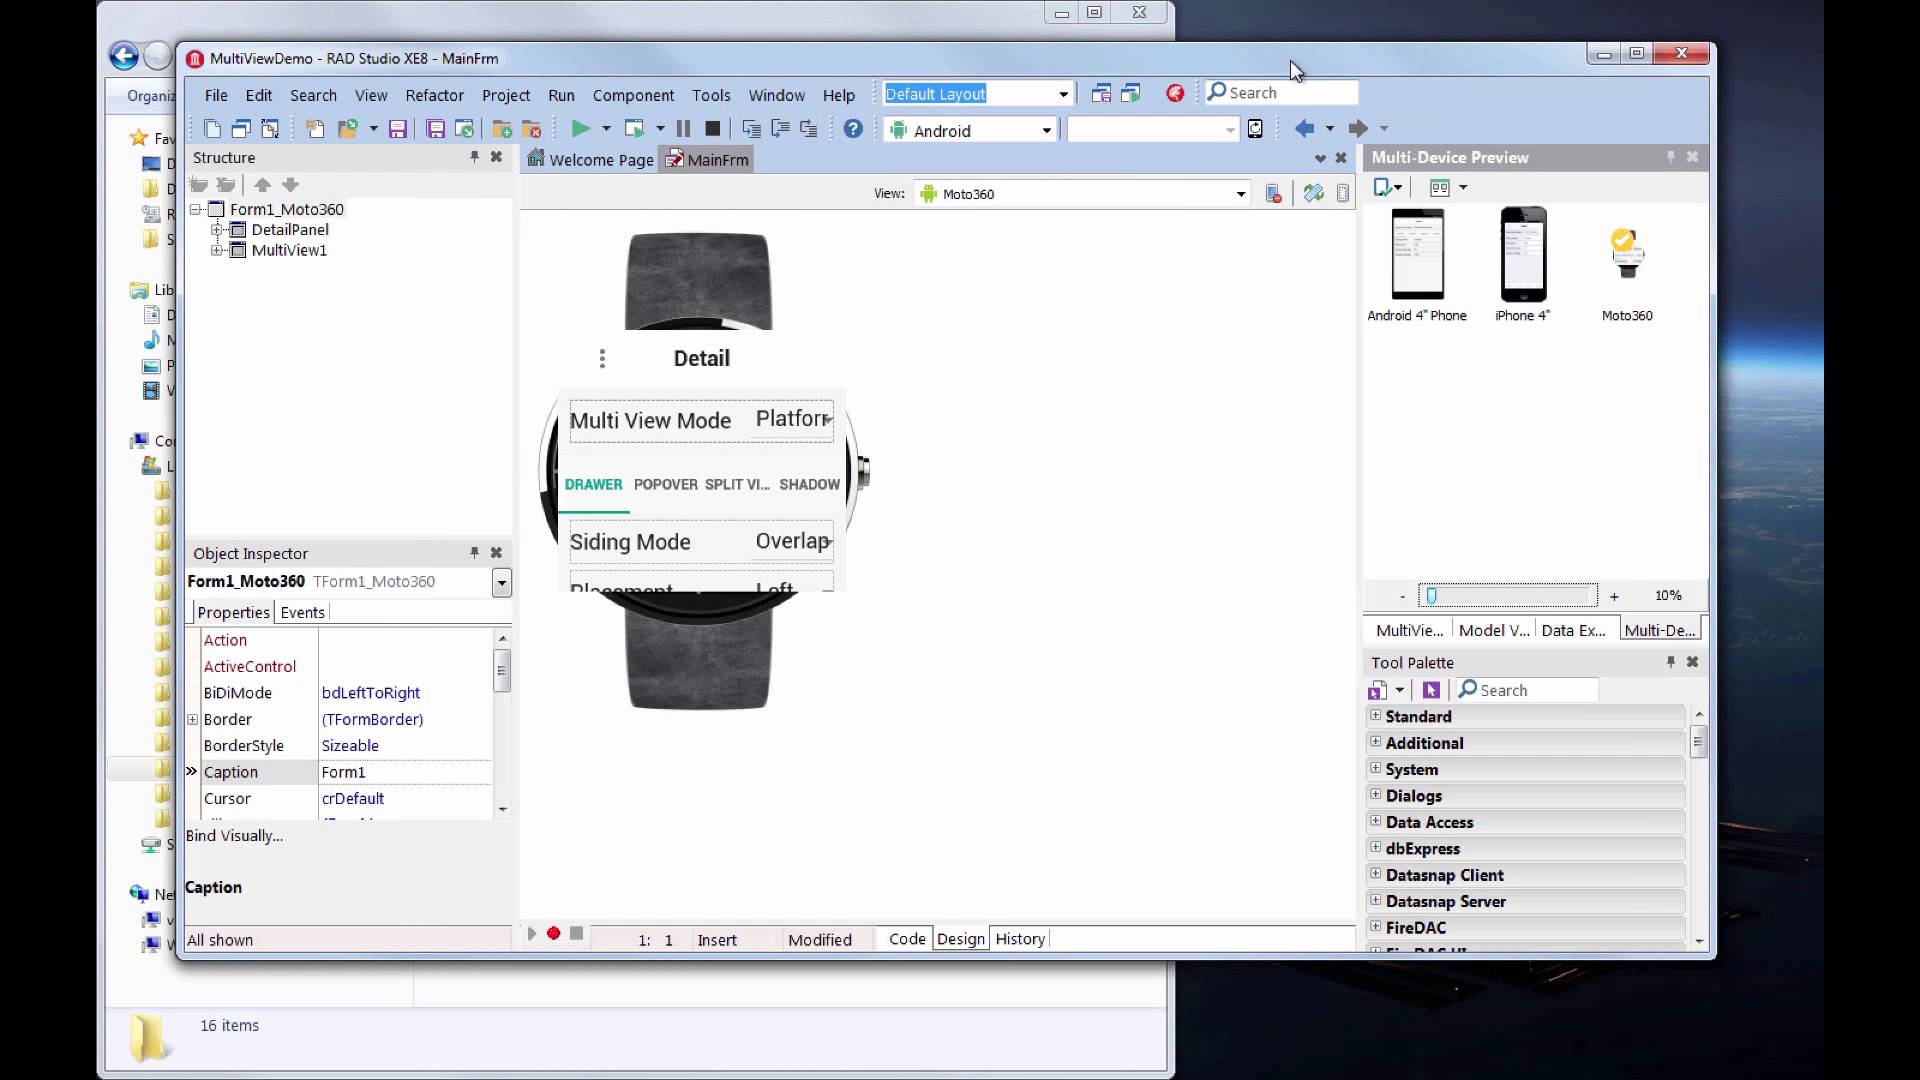
Task: Run the project with the green play icon
Action: [x=579, y=129]
